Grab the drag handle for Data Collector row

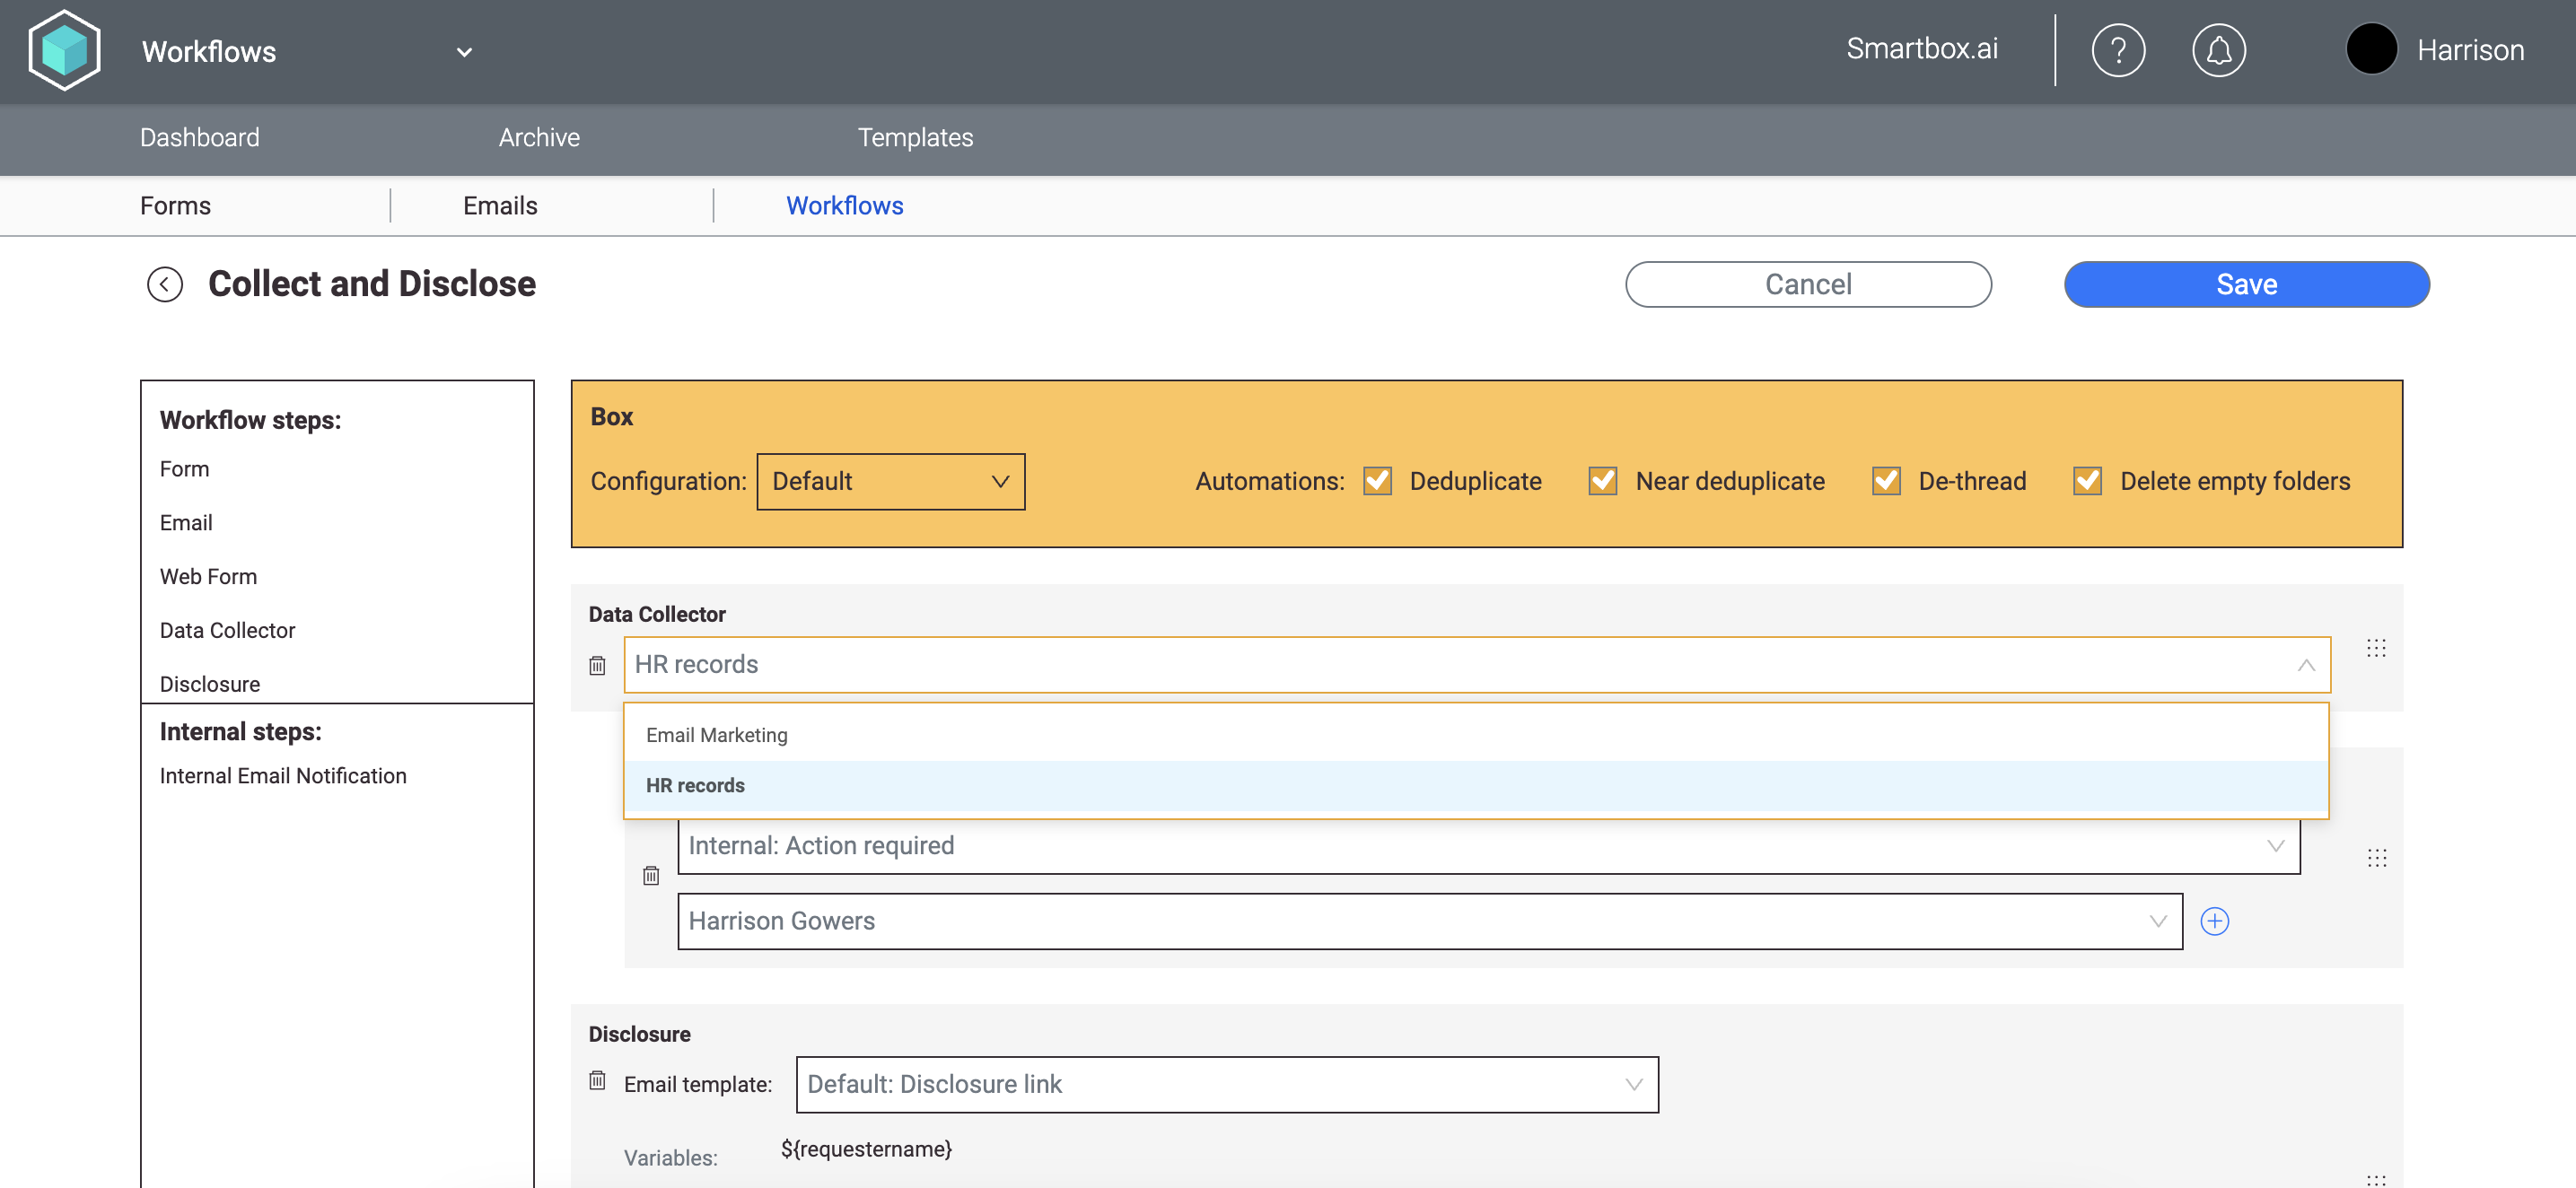pyautogui.click(x=2376, y=649)
